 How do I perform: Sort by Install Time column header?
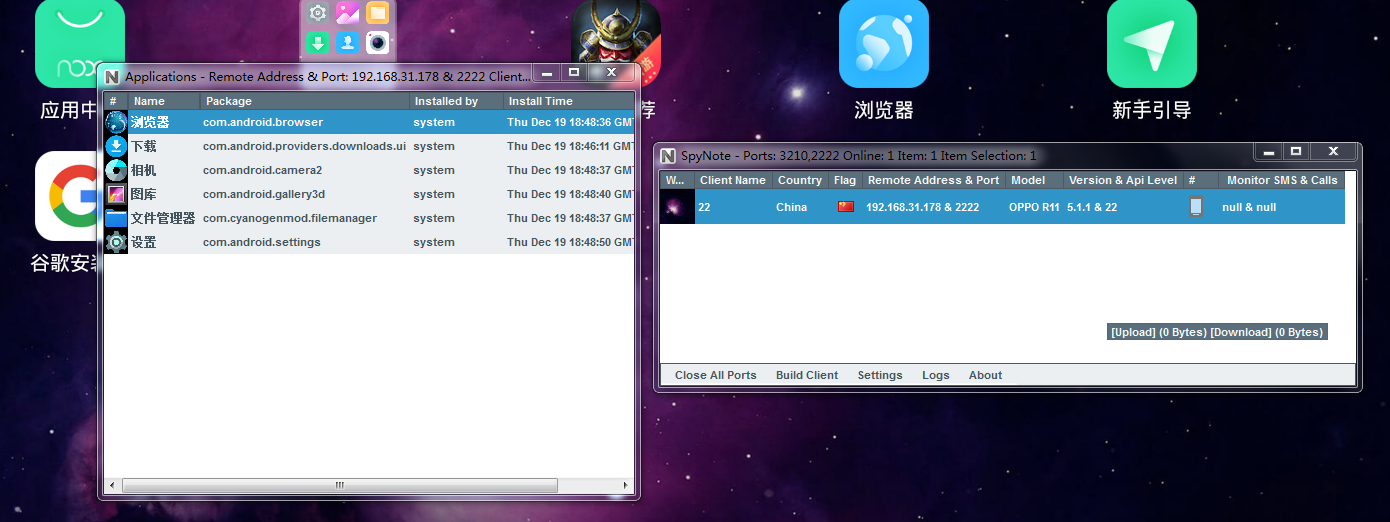[x=569, y=101]
